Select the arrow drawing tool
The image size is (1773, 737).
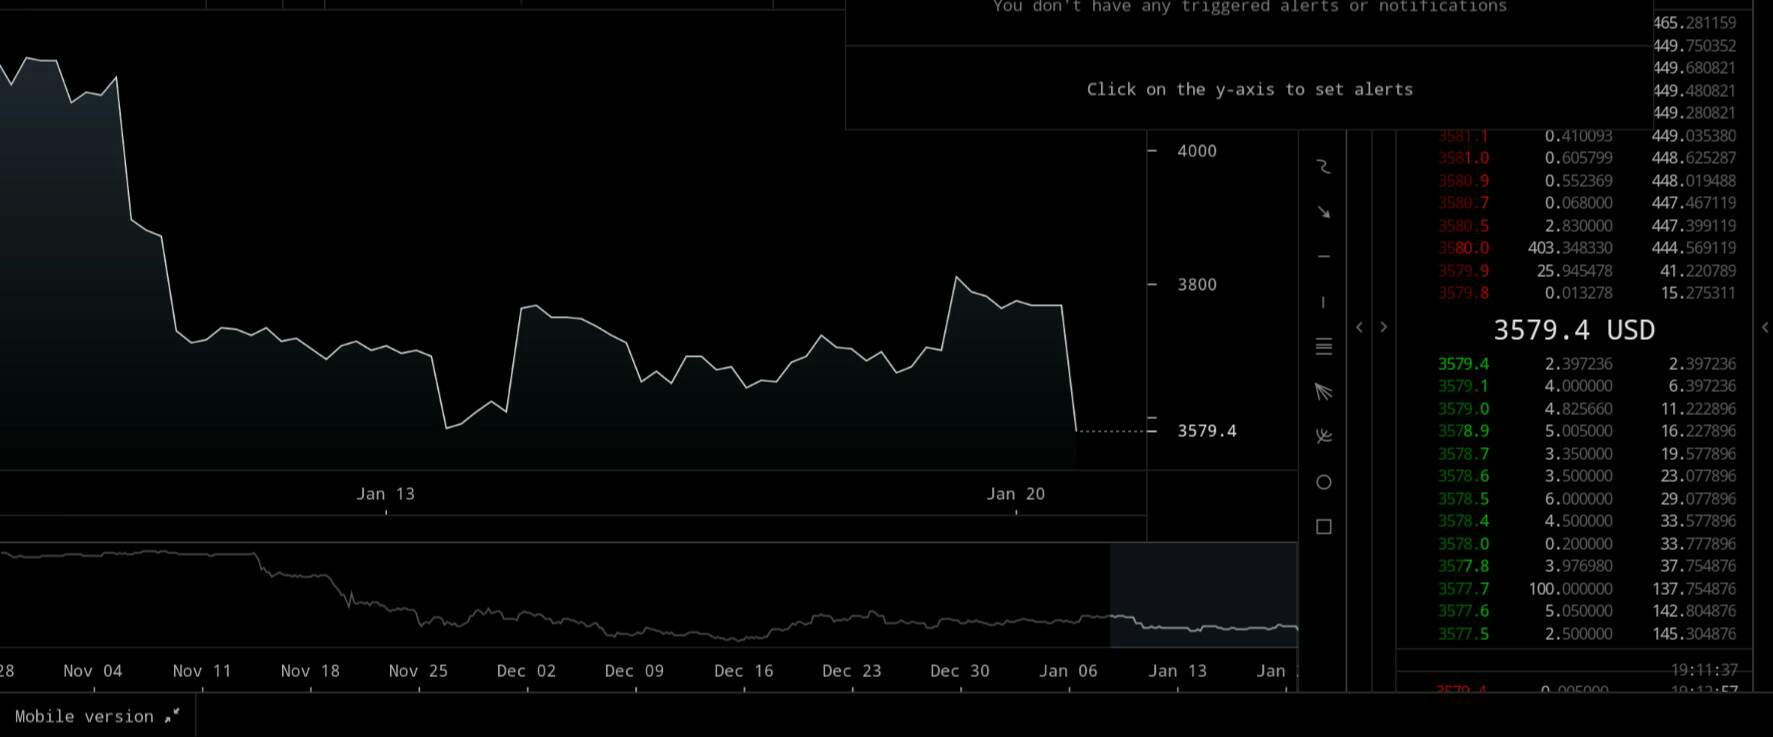(x=1323, y=212)
